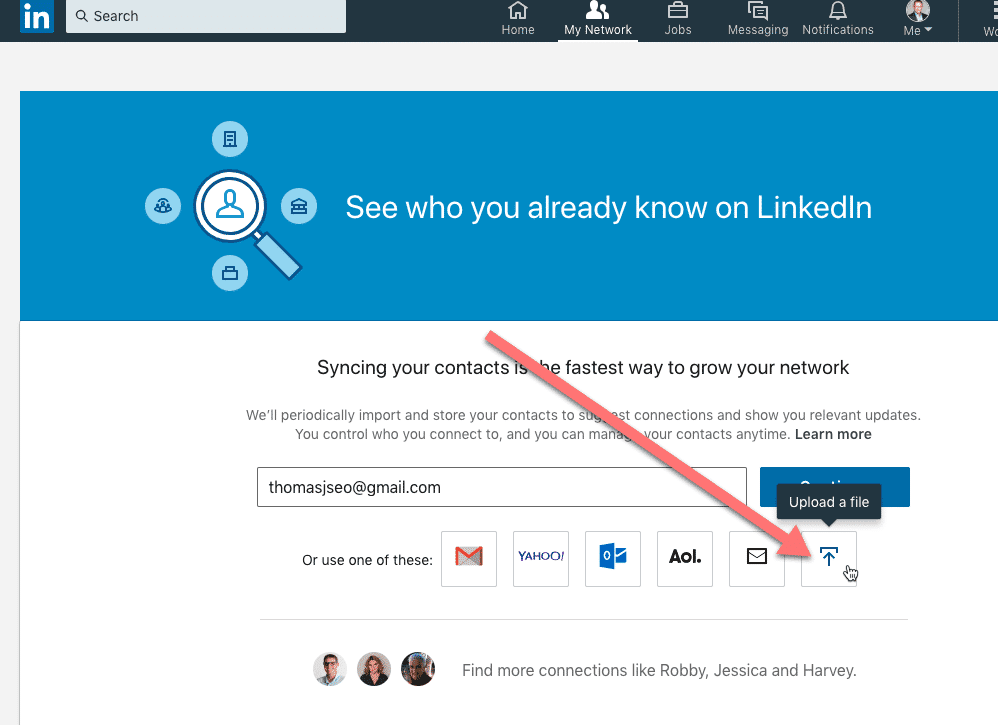
Task: Choose the other email envelope icon
Action: tap(757, 559)
